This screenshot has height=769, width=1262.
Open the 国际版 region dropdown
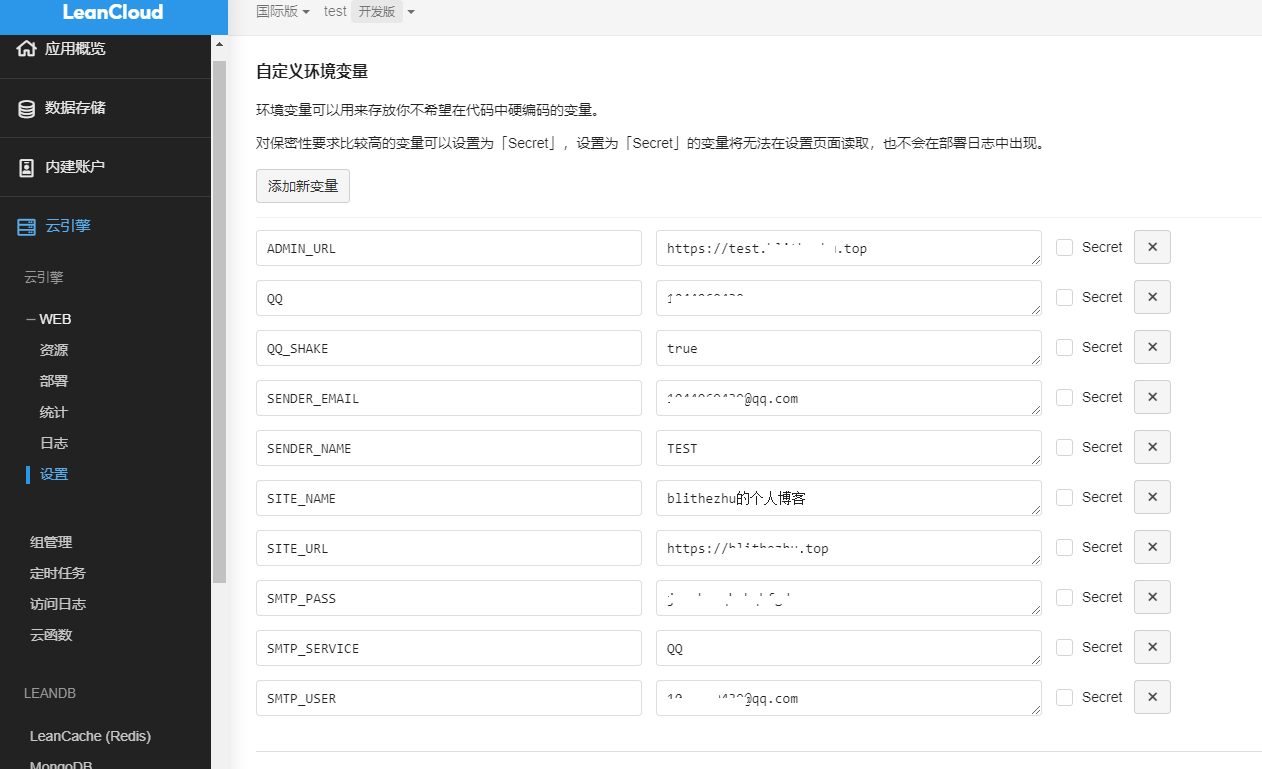(x=283, y=12)
